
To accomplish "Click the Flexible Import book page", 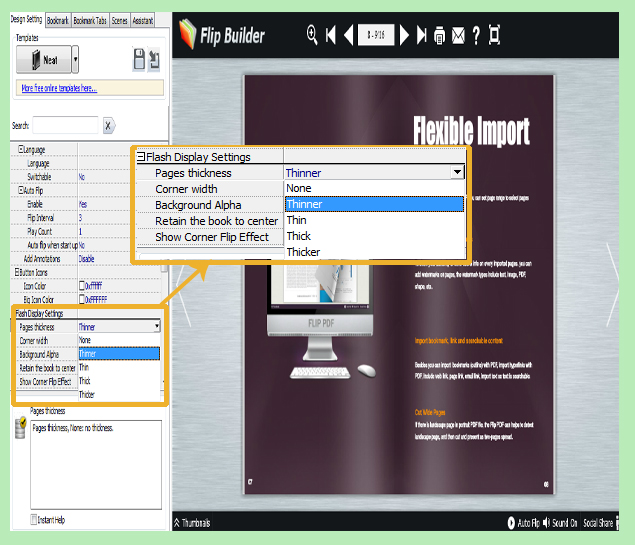I will [x=399, y=284].
